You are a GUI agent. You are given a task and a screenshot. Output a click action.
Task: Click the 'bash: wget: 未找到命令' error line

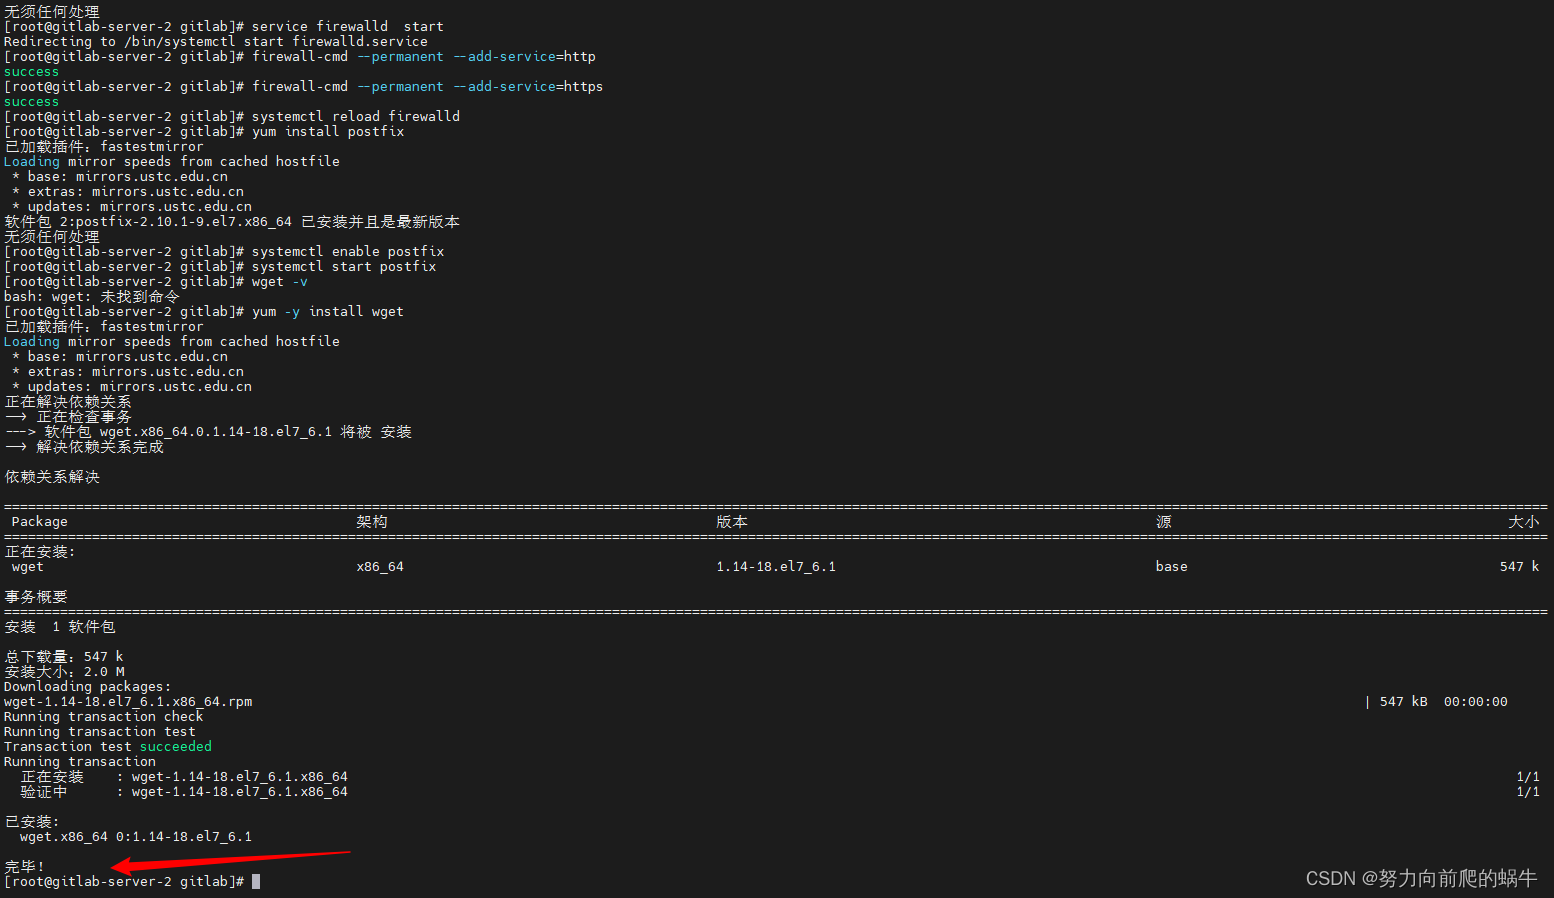pyautogui.click(x=92, y=296)
